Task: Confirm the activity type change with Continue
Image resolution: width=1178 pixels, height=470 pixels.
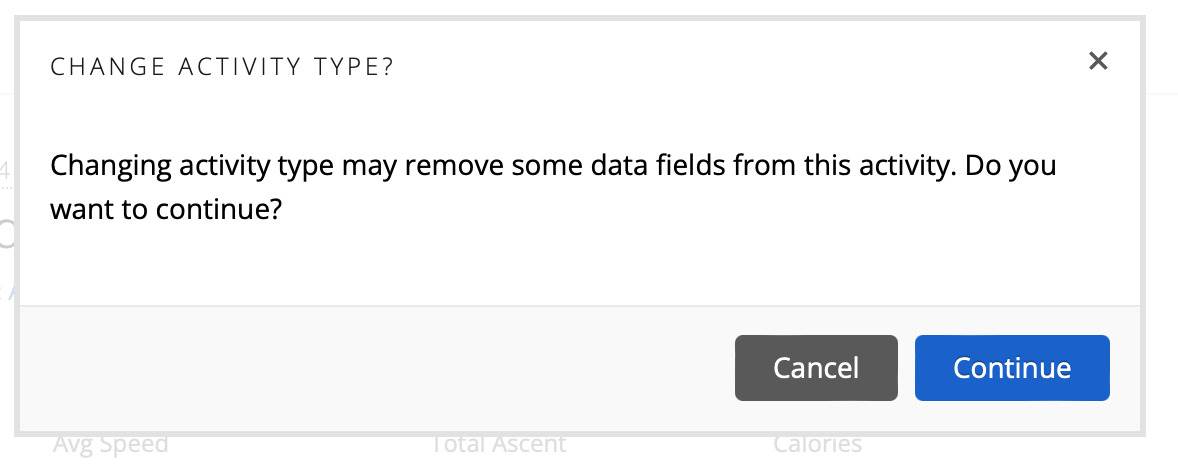Action: click(1011, 368)
